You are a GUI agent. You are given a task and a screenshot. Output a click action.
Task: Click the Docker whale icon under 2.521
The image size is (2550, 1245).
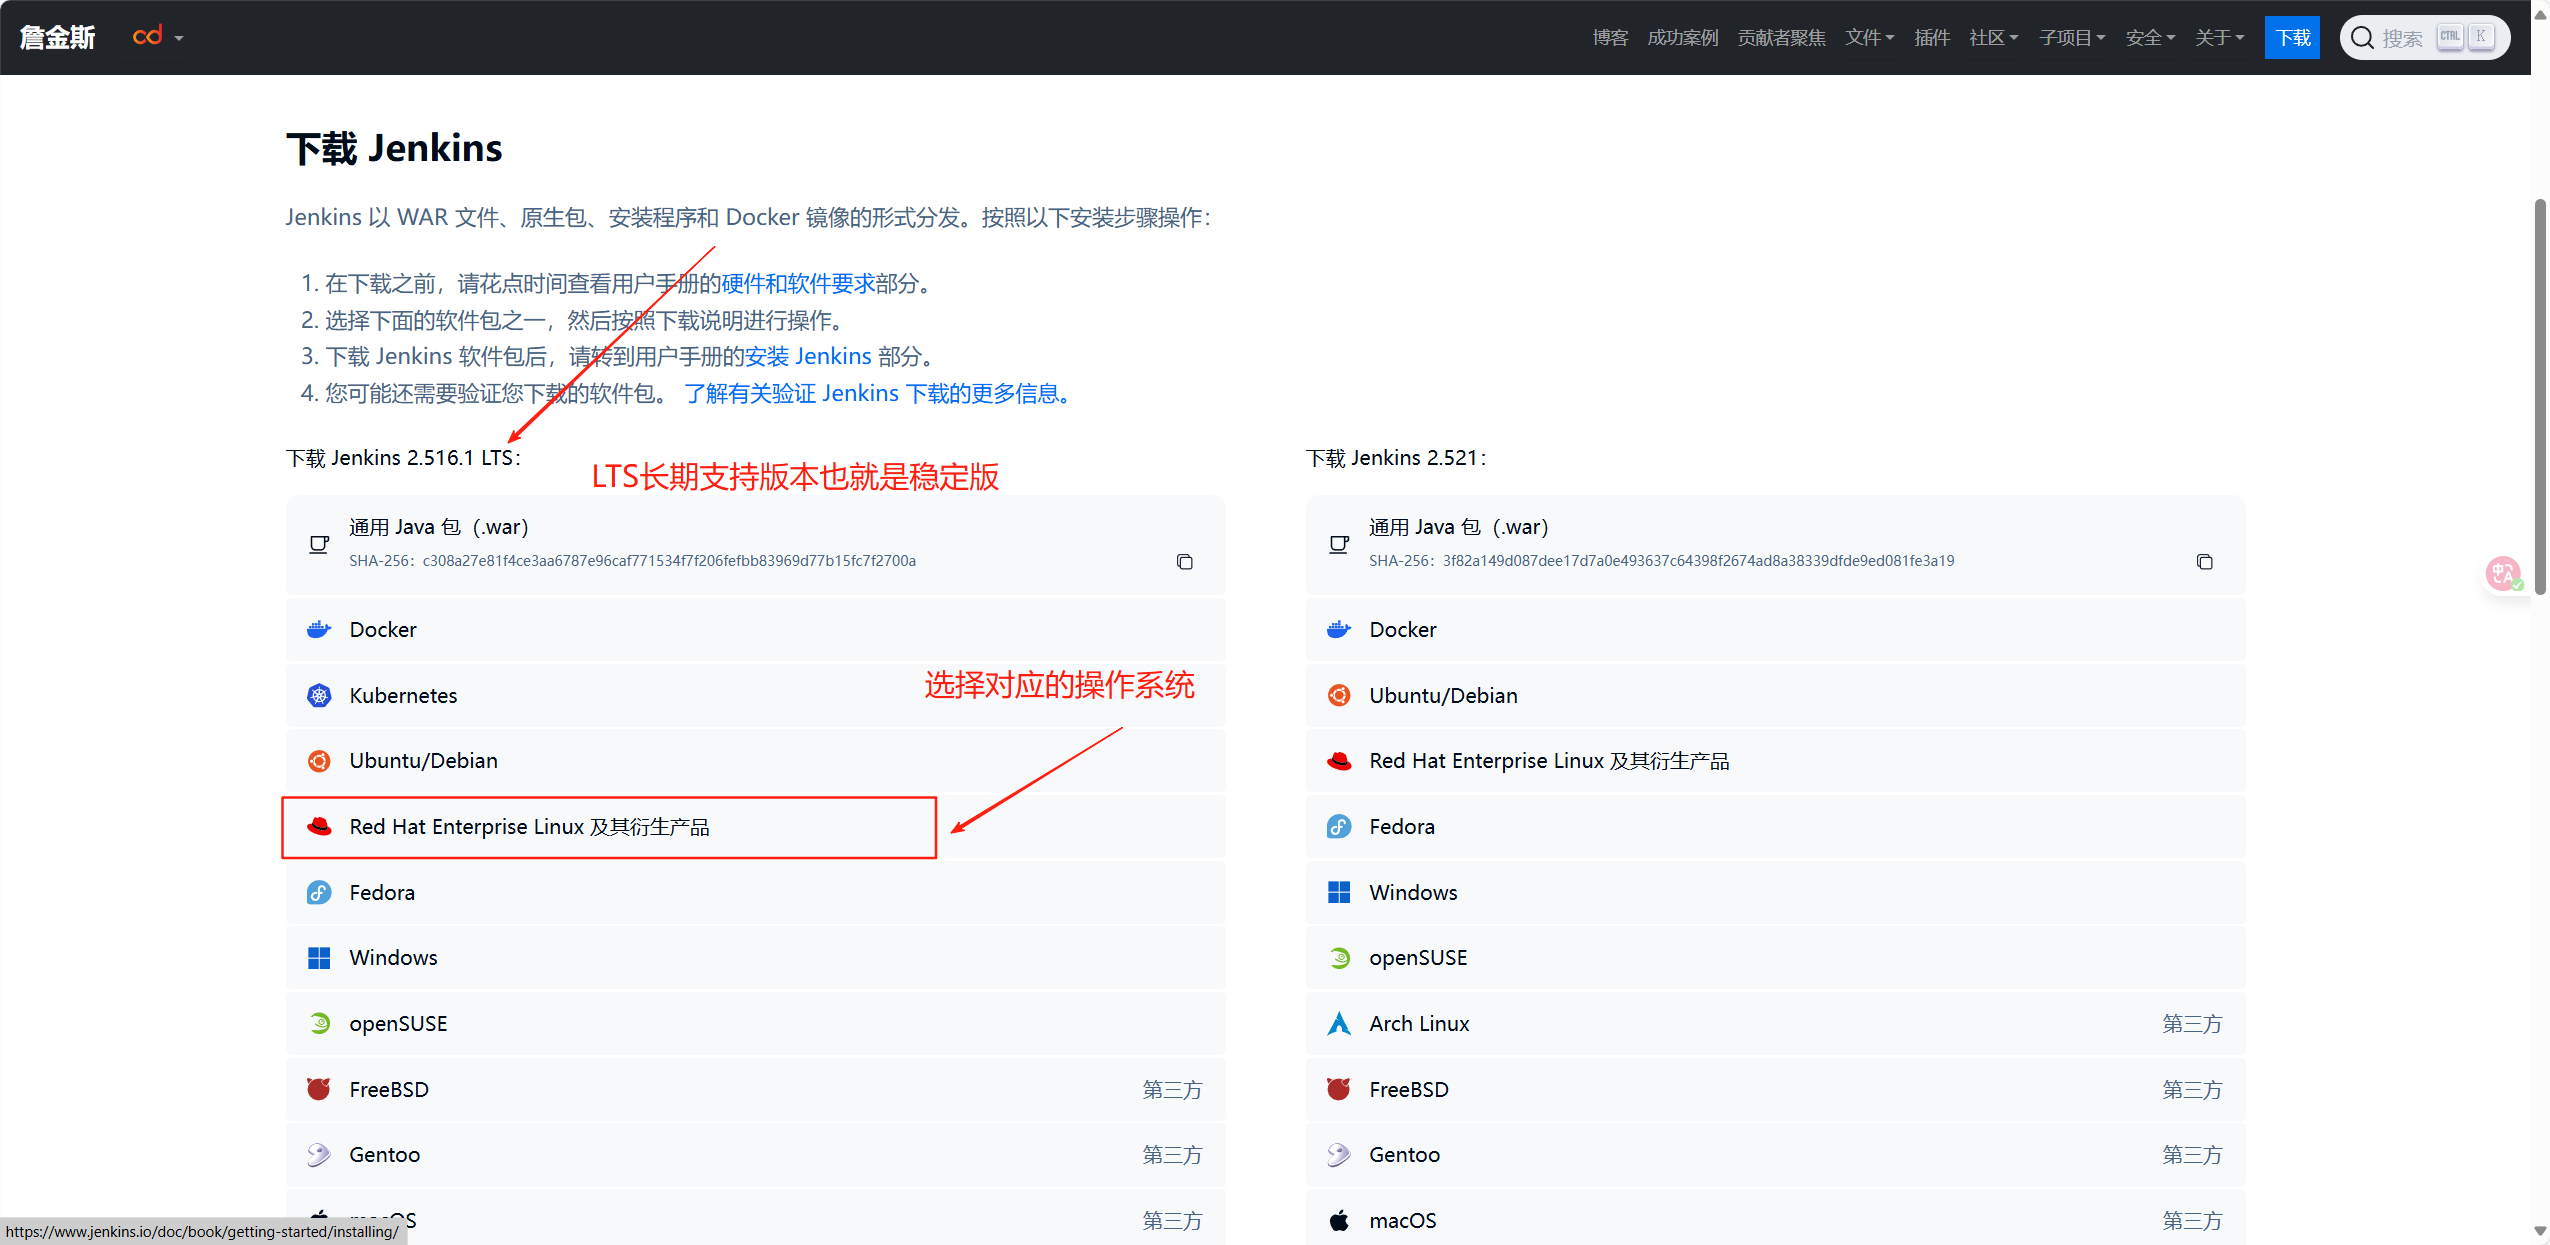(1339, 629)
